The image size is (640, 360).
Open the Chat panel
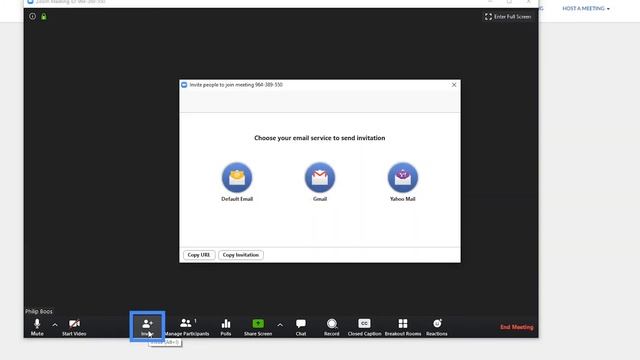pyautogui.click(x=301, y=327)
